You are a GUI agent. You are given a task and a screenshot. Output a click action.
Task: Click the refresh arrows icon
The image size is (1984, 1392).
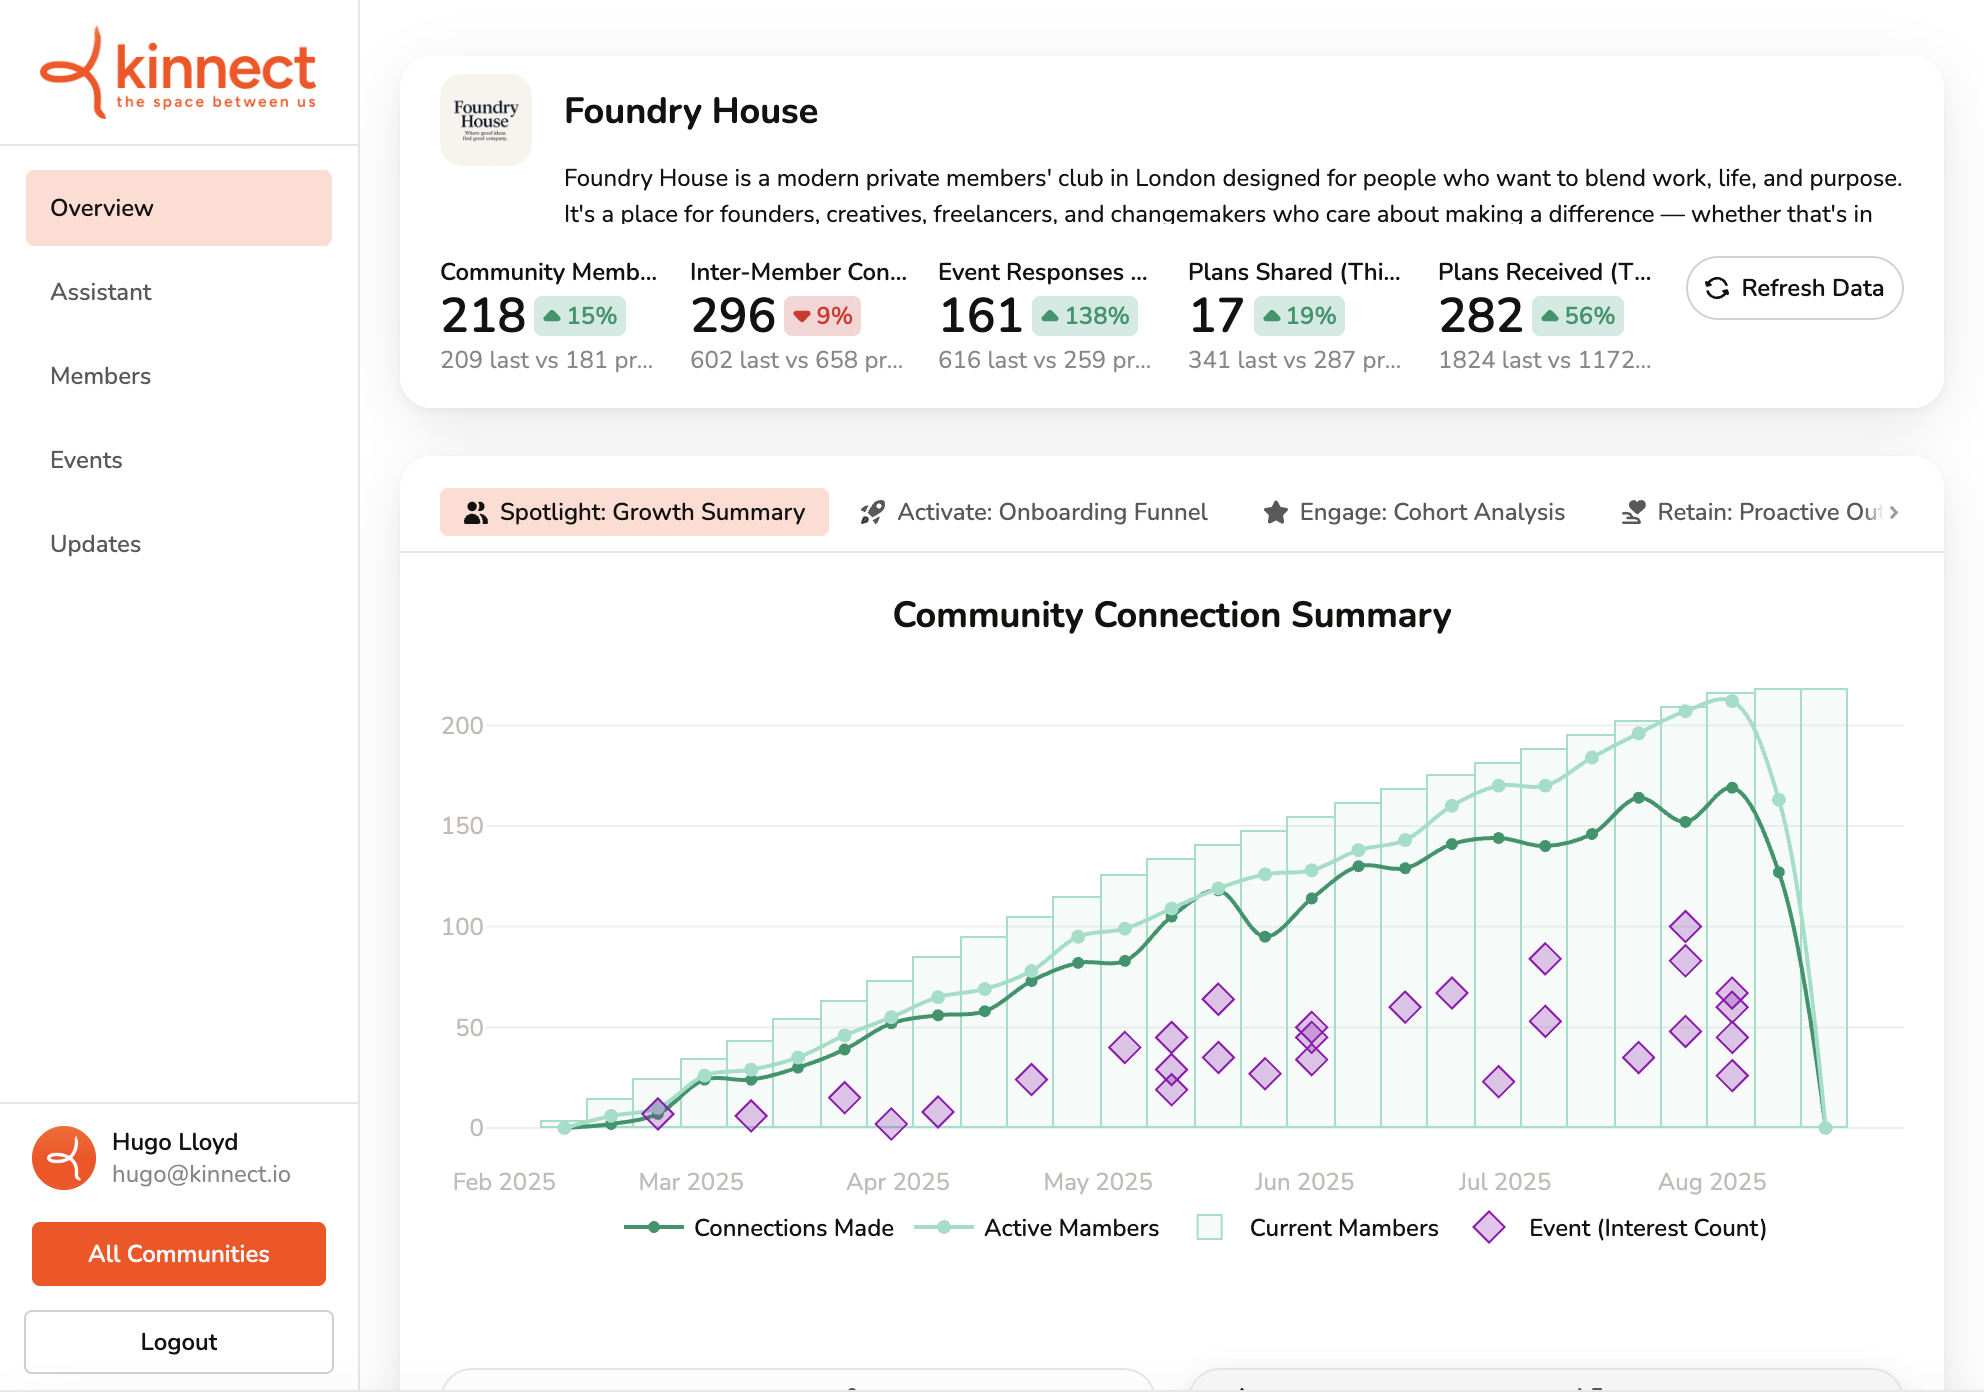[1717, 288]
